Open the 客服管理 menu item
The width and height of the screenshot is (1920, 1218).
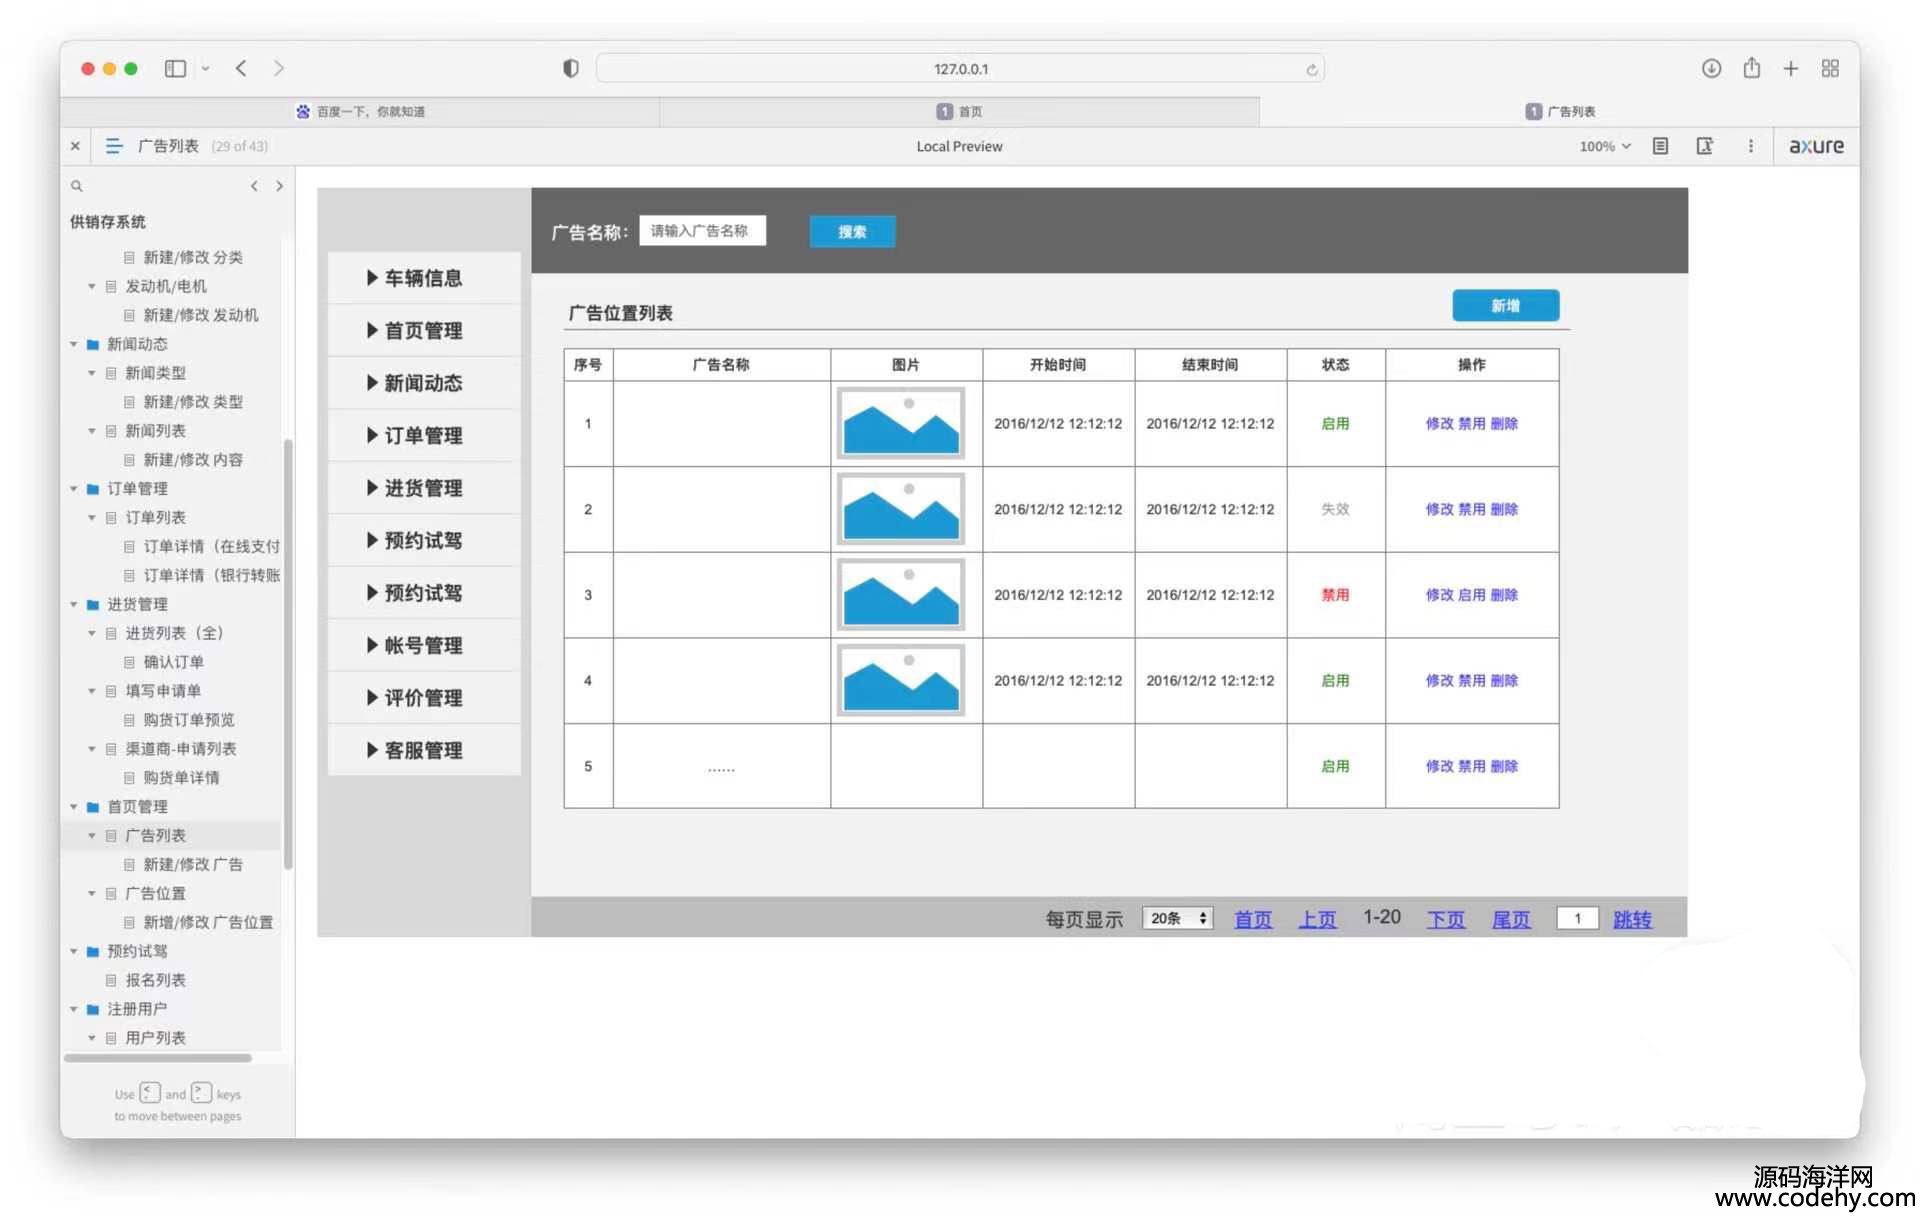(x=424, y=750)
